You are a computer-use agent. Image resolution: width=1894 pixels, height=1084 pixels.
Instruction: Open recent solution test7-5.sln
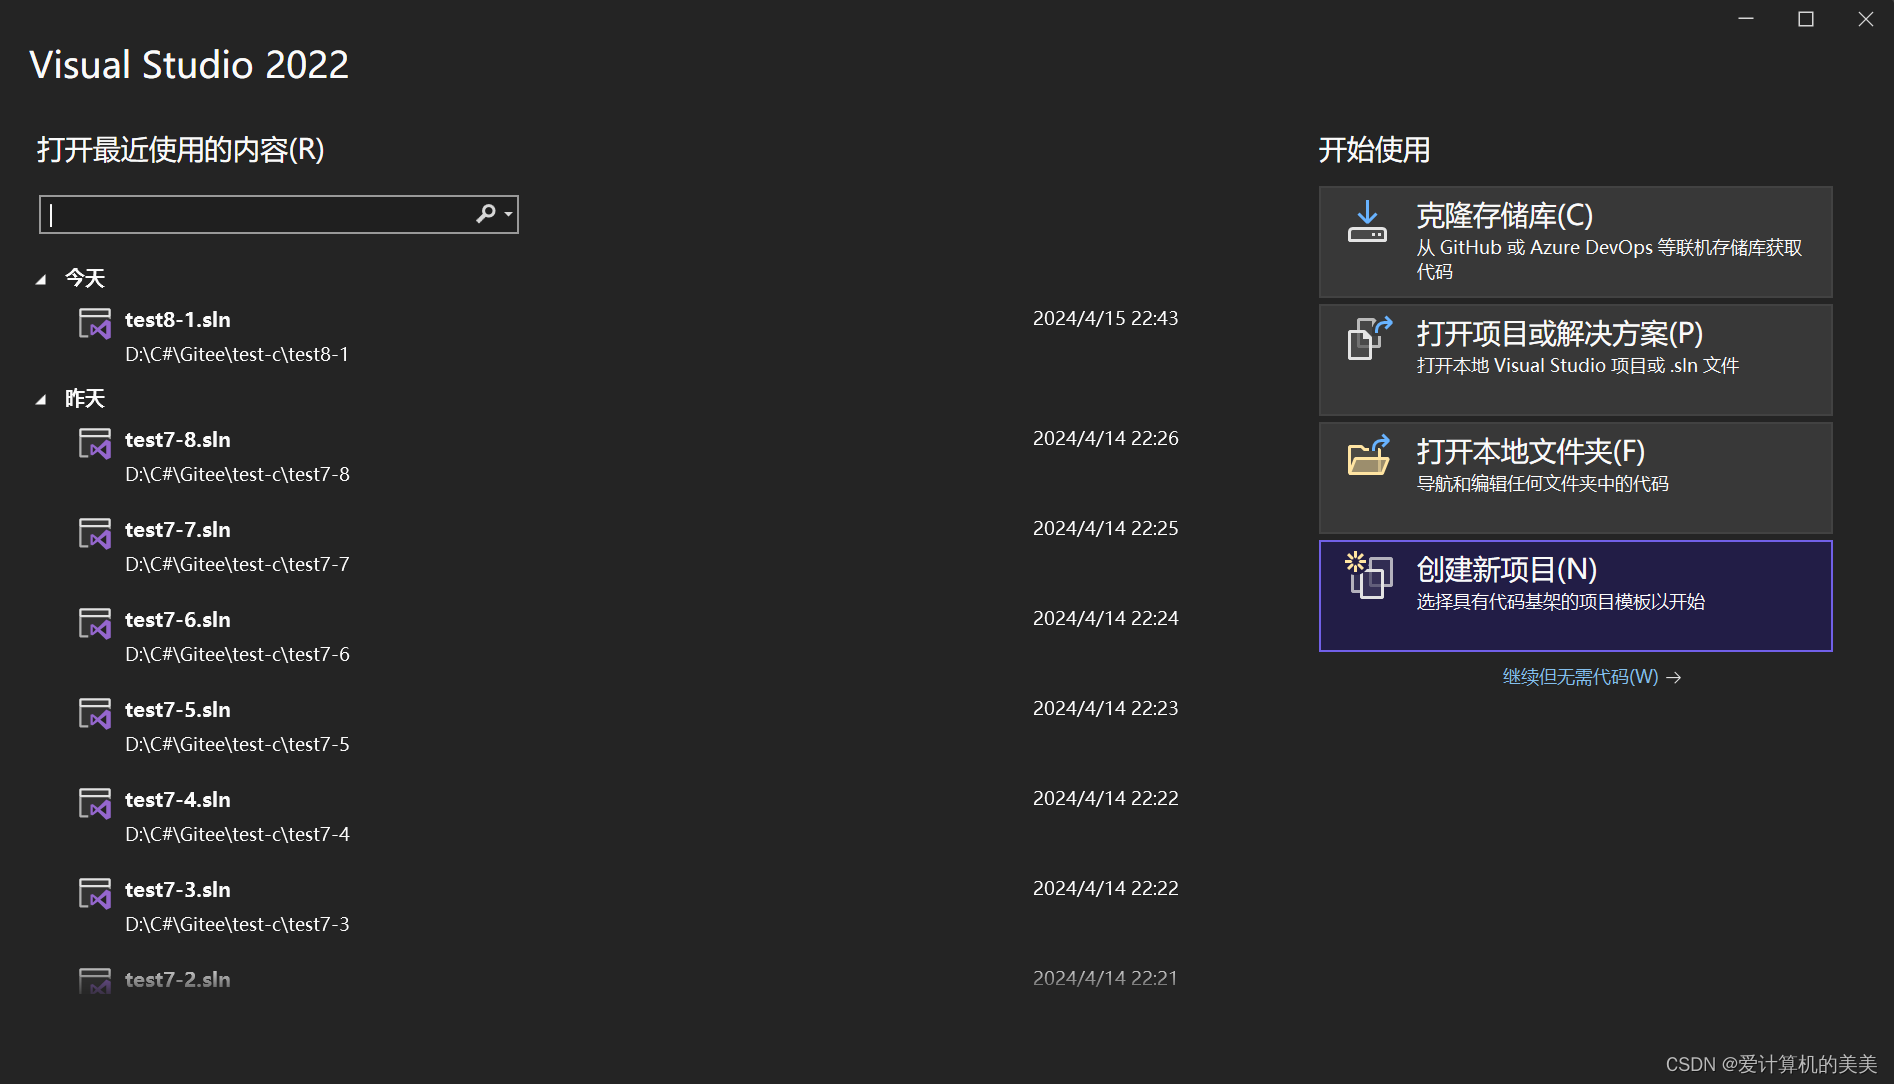coord(177,710)
